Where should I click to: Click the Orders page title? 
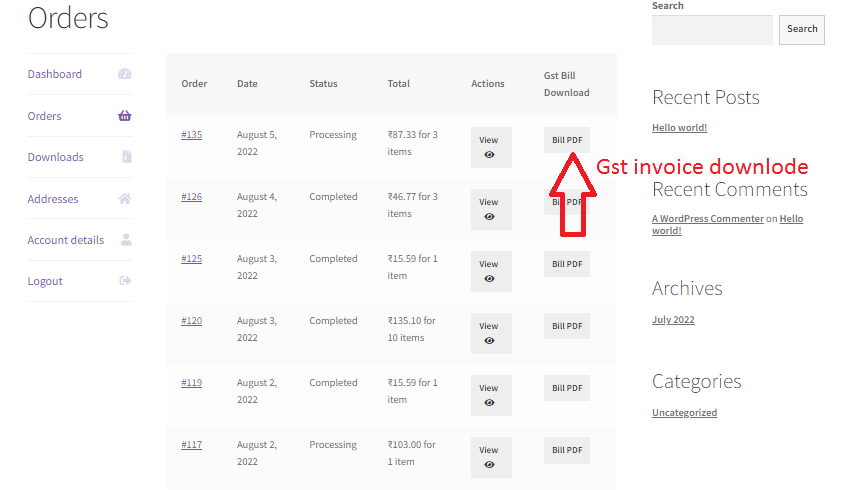click(x=68, y=18)
